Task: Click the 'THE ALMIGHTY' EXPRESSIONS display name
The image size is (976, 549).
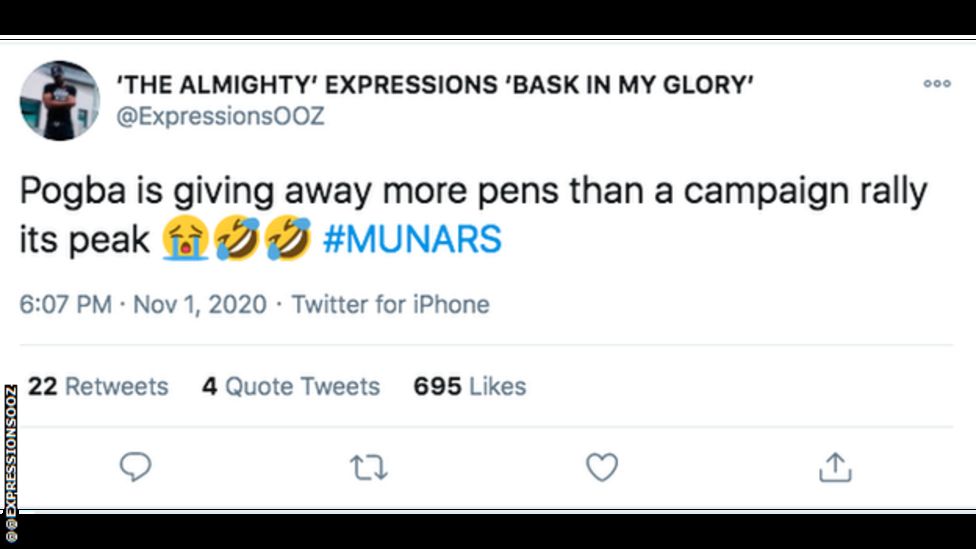Action: coord(436,85)
